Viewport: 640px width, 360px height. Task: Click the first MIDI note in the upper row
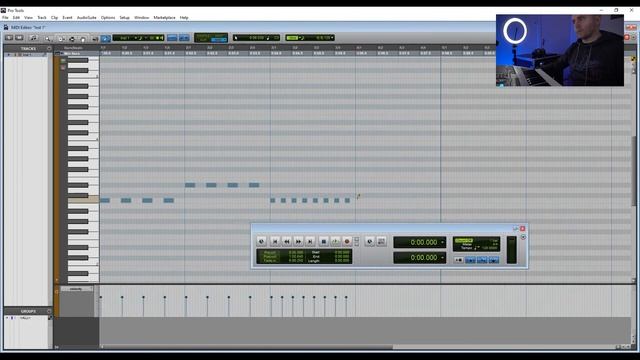click(x=190, y=185)
